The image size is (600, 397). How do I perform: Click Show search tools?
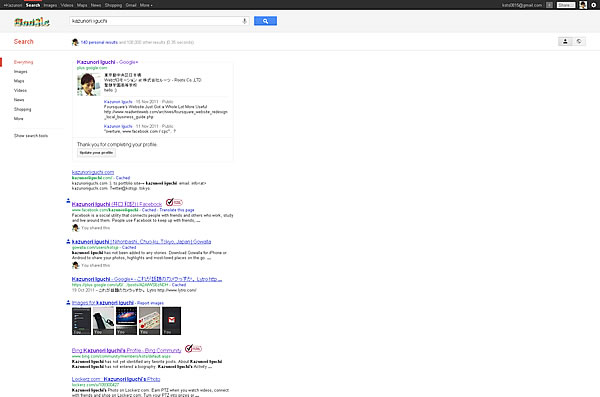[x=31, y=136]
